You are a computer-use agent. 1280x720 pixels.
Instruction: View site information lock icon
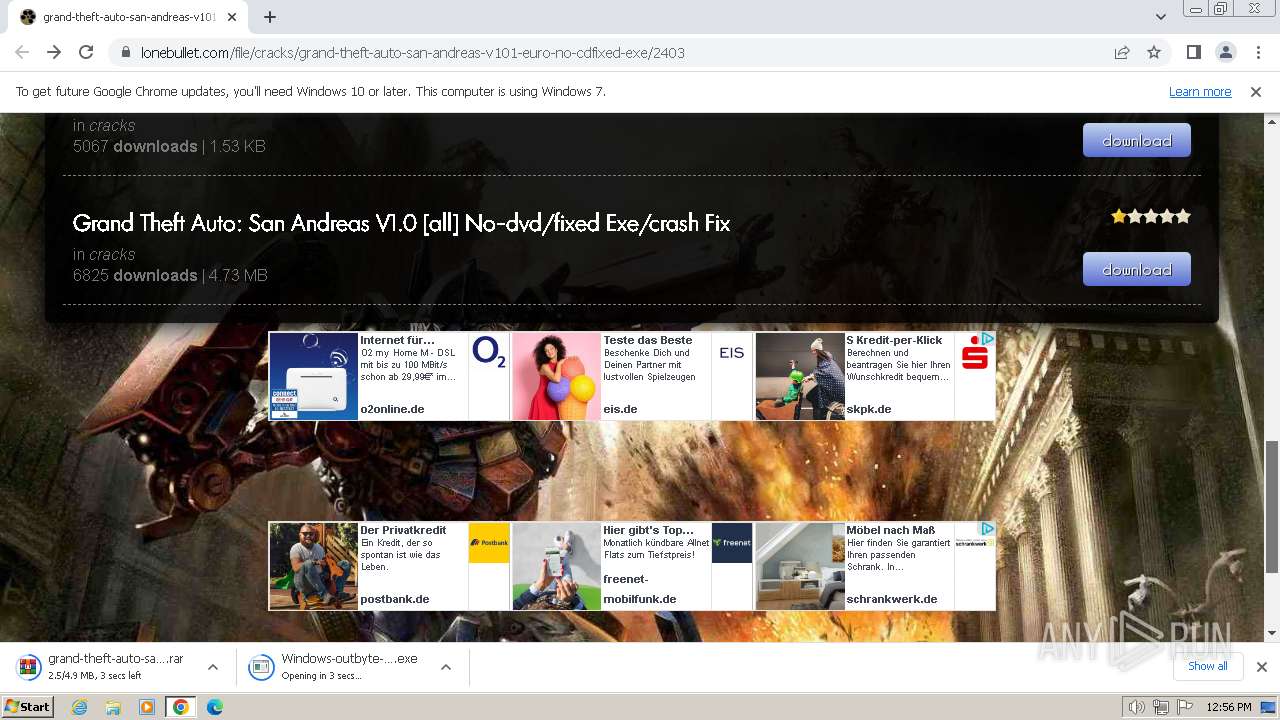click(x=125, y=52)
